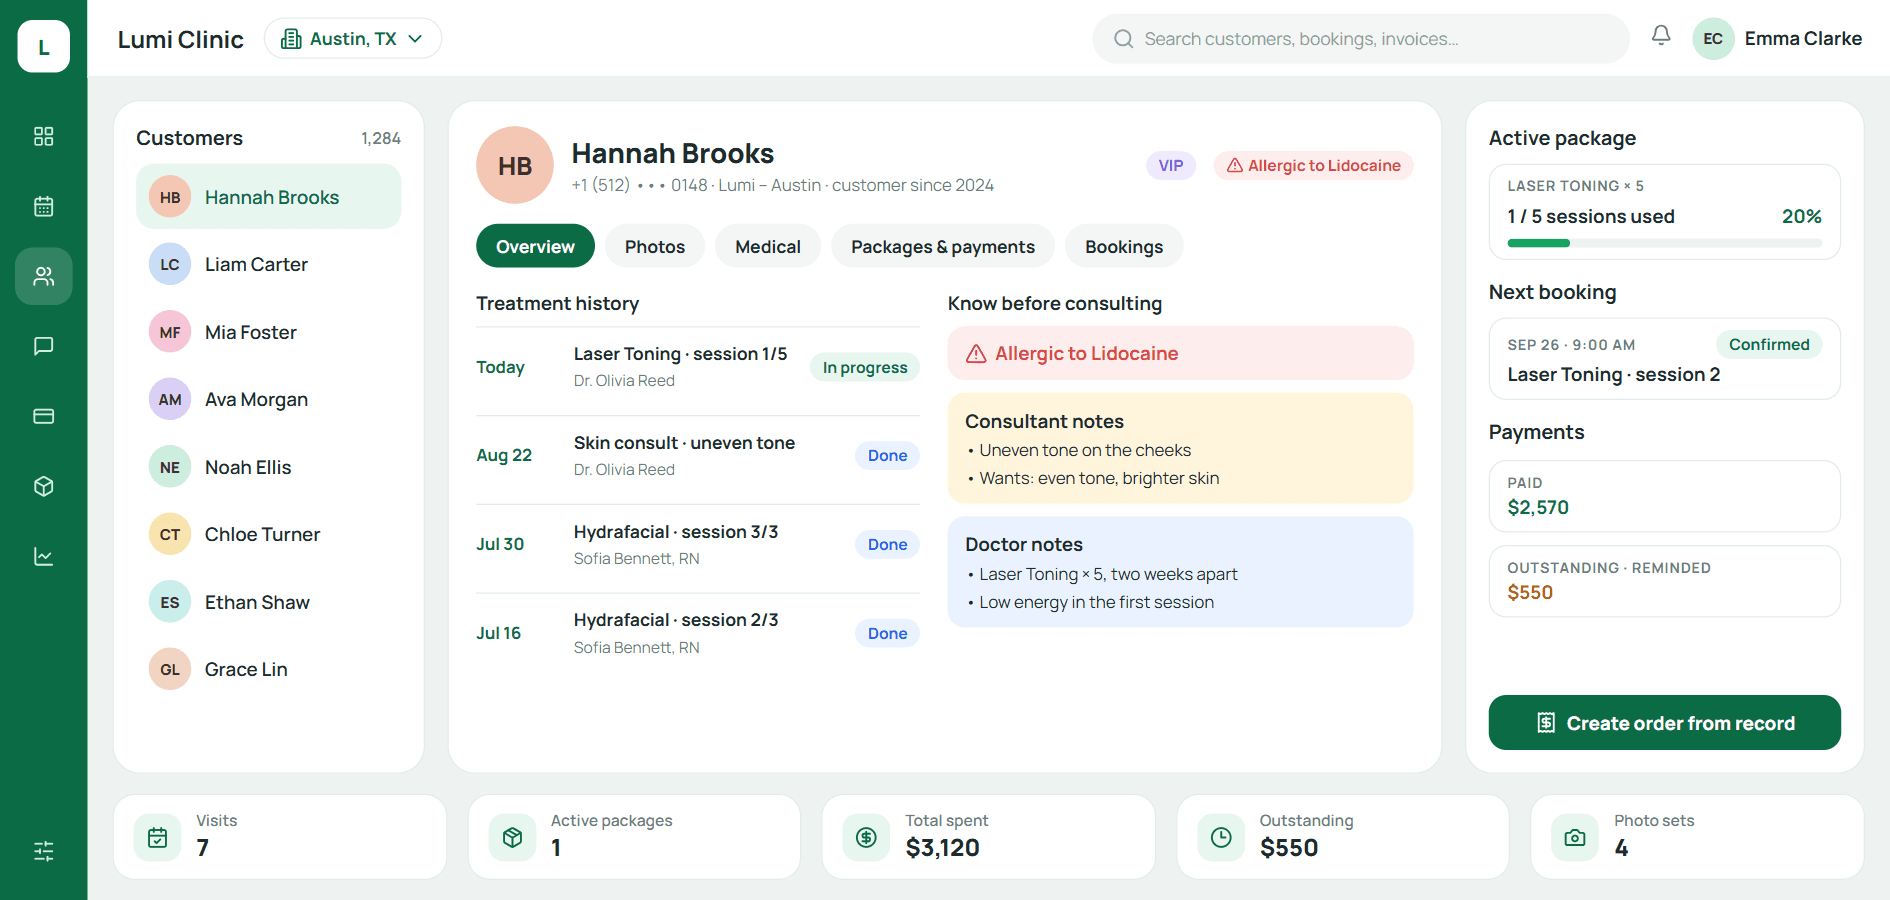Focus the search customers input field
The image size is (1890, 900).
click(x=1361, y=38)
